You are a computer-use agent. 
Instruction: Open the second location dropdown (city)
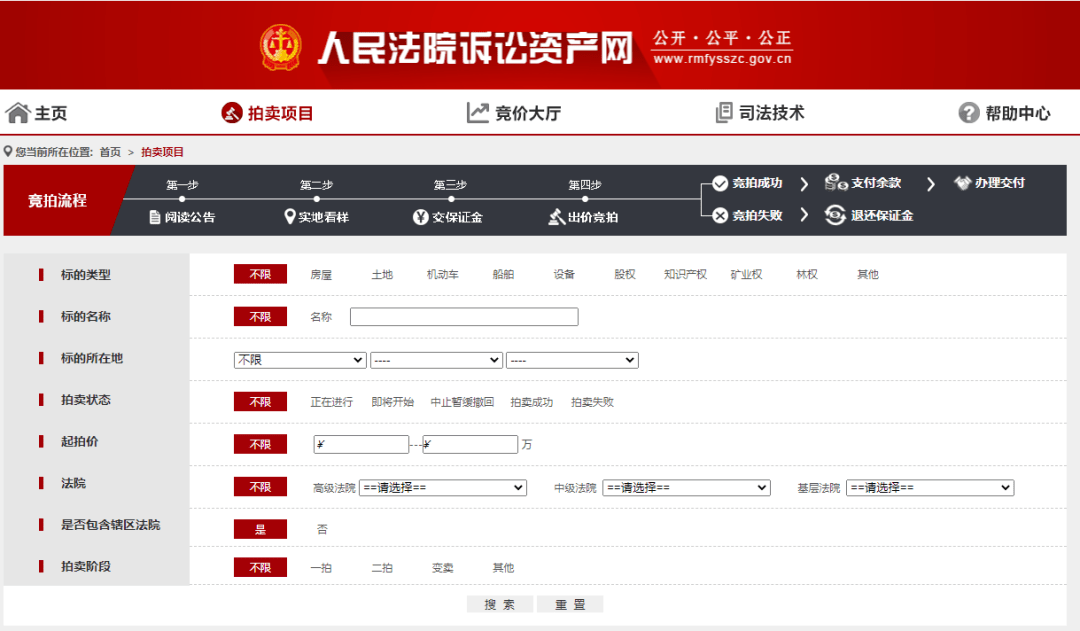point(436,360)
